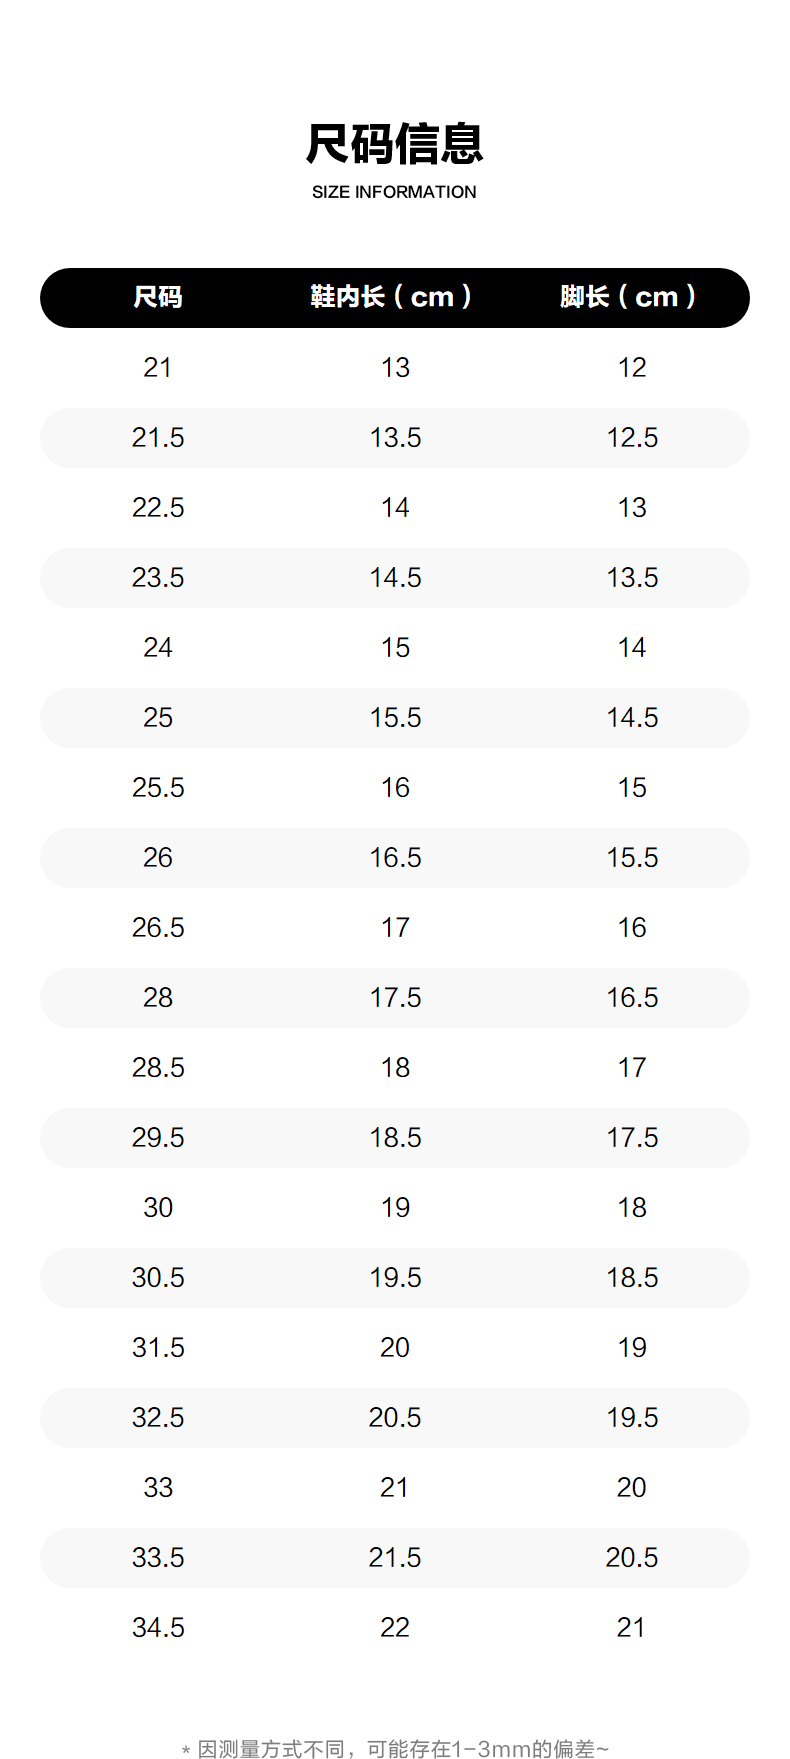Click inner length 20.5 in size 32.5 row
The width and height of the screenshot is (790, 1759).
395,1418
